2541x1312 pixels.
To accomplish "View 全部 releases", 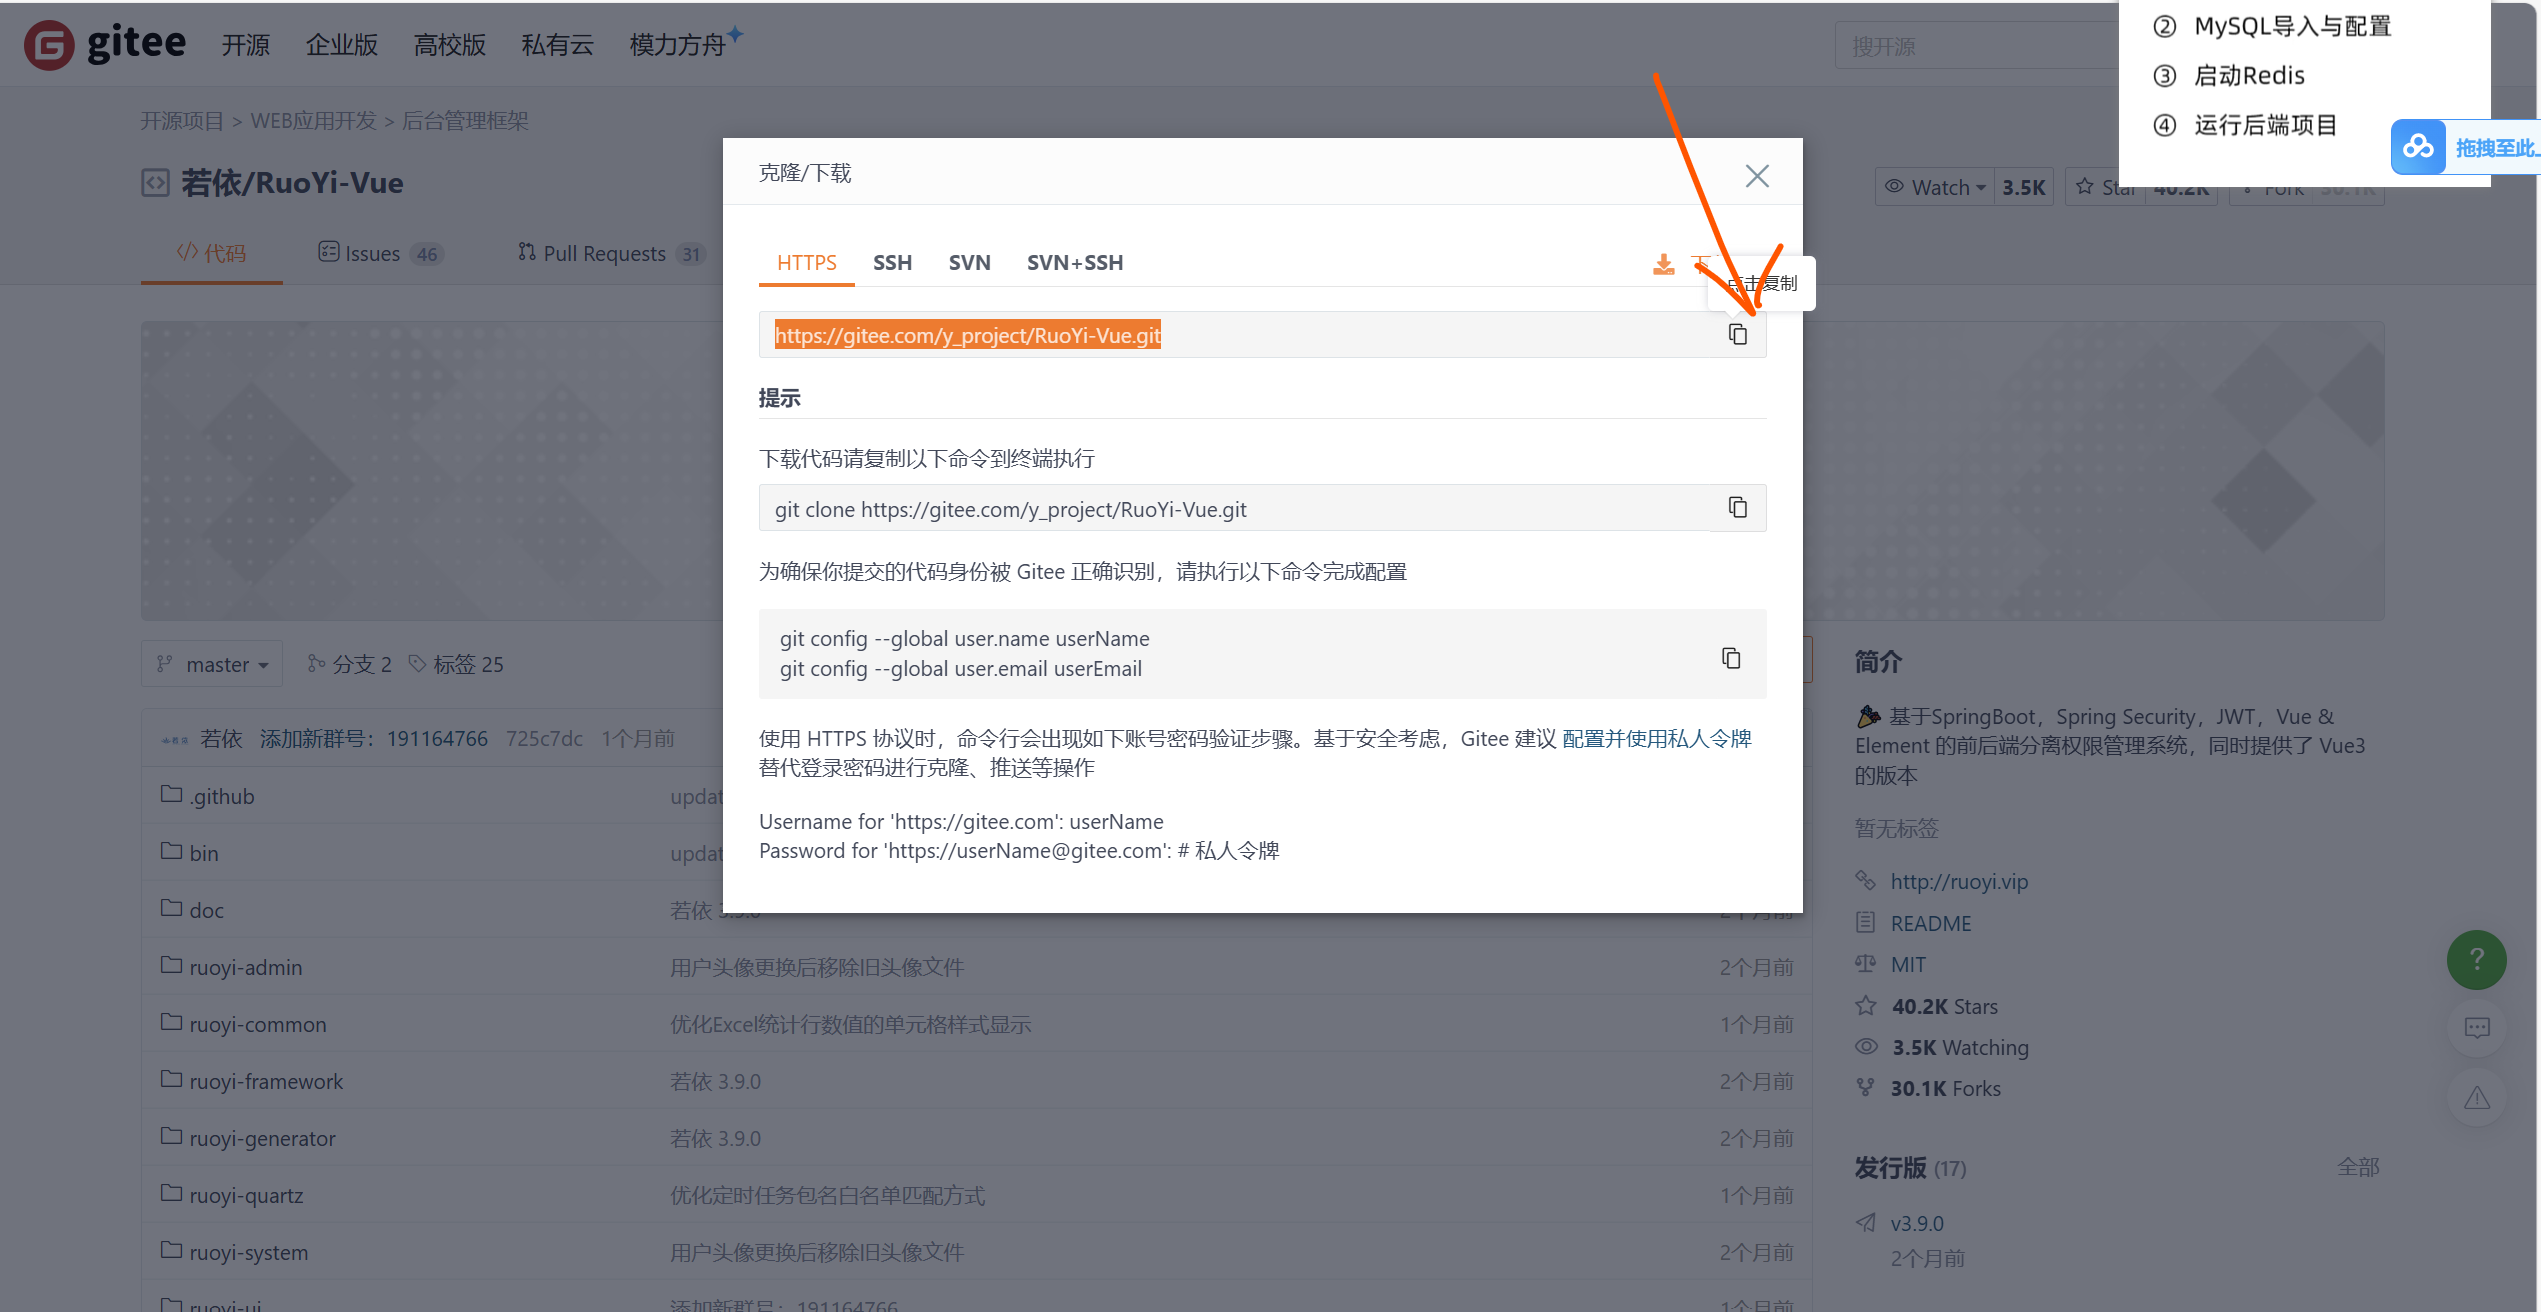I will tap(2358, 1167).
